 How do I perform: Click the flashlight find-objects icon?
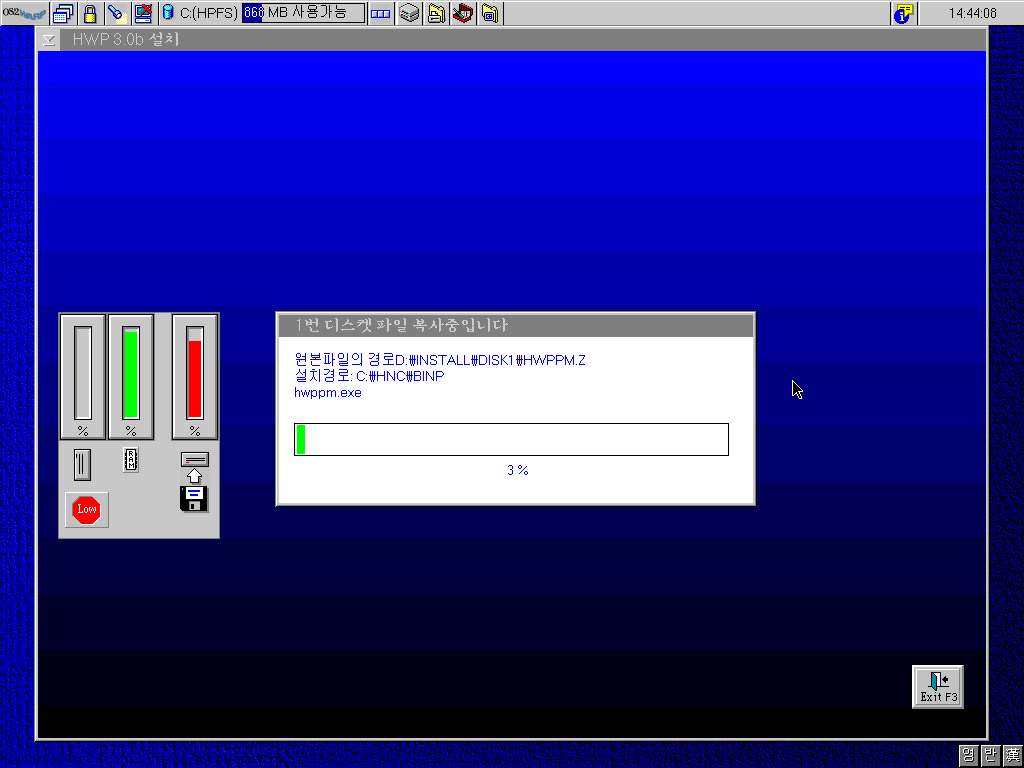[117, 13]
